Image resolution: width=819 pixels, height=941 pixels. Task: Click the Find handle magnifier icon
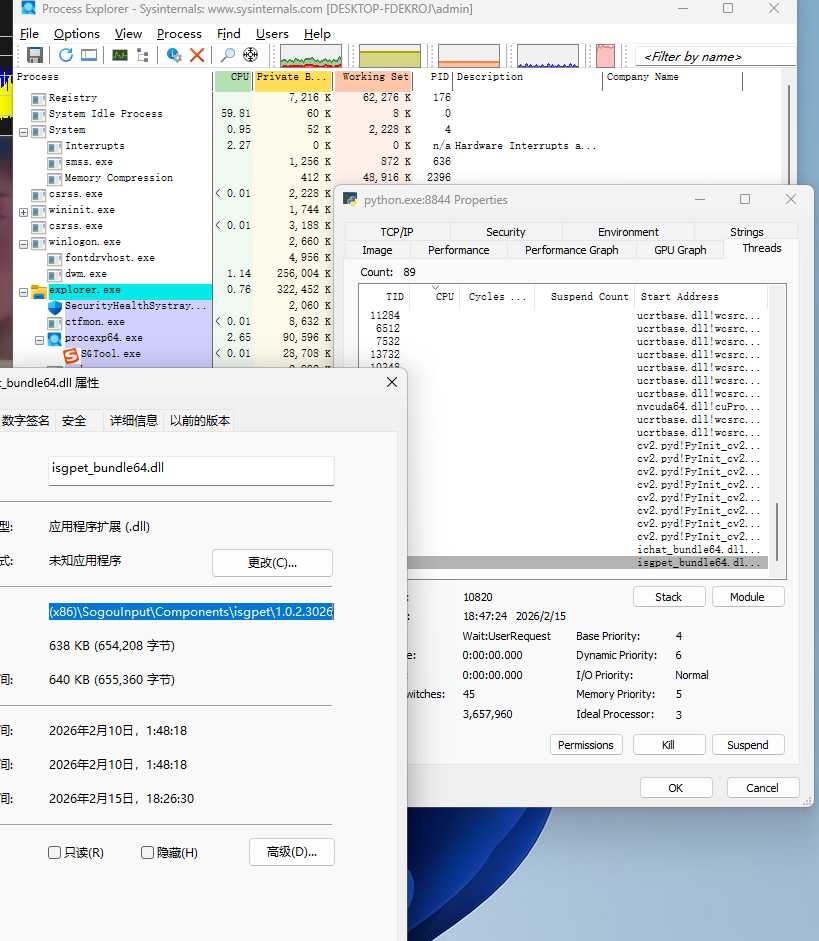228,55
